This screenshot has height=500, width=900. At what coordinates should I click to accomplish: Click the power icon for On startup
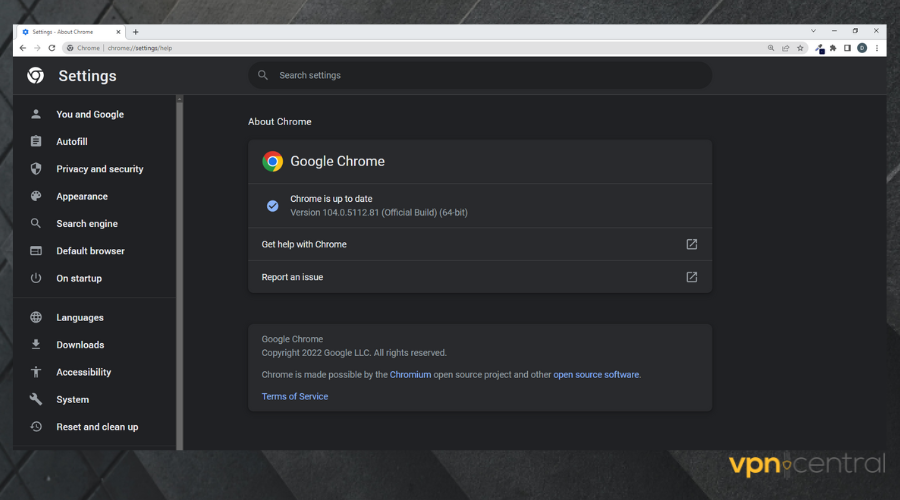[x=36, y=278]
